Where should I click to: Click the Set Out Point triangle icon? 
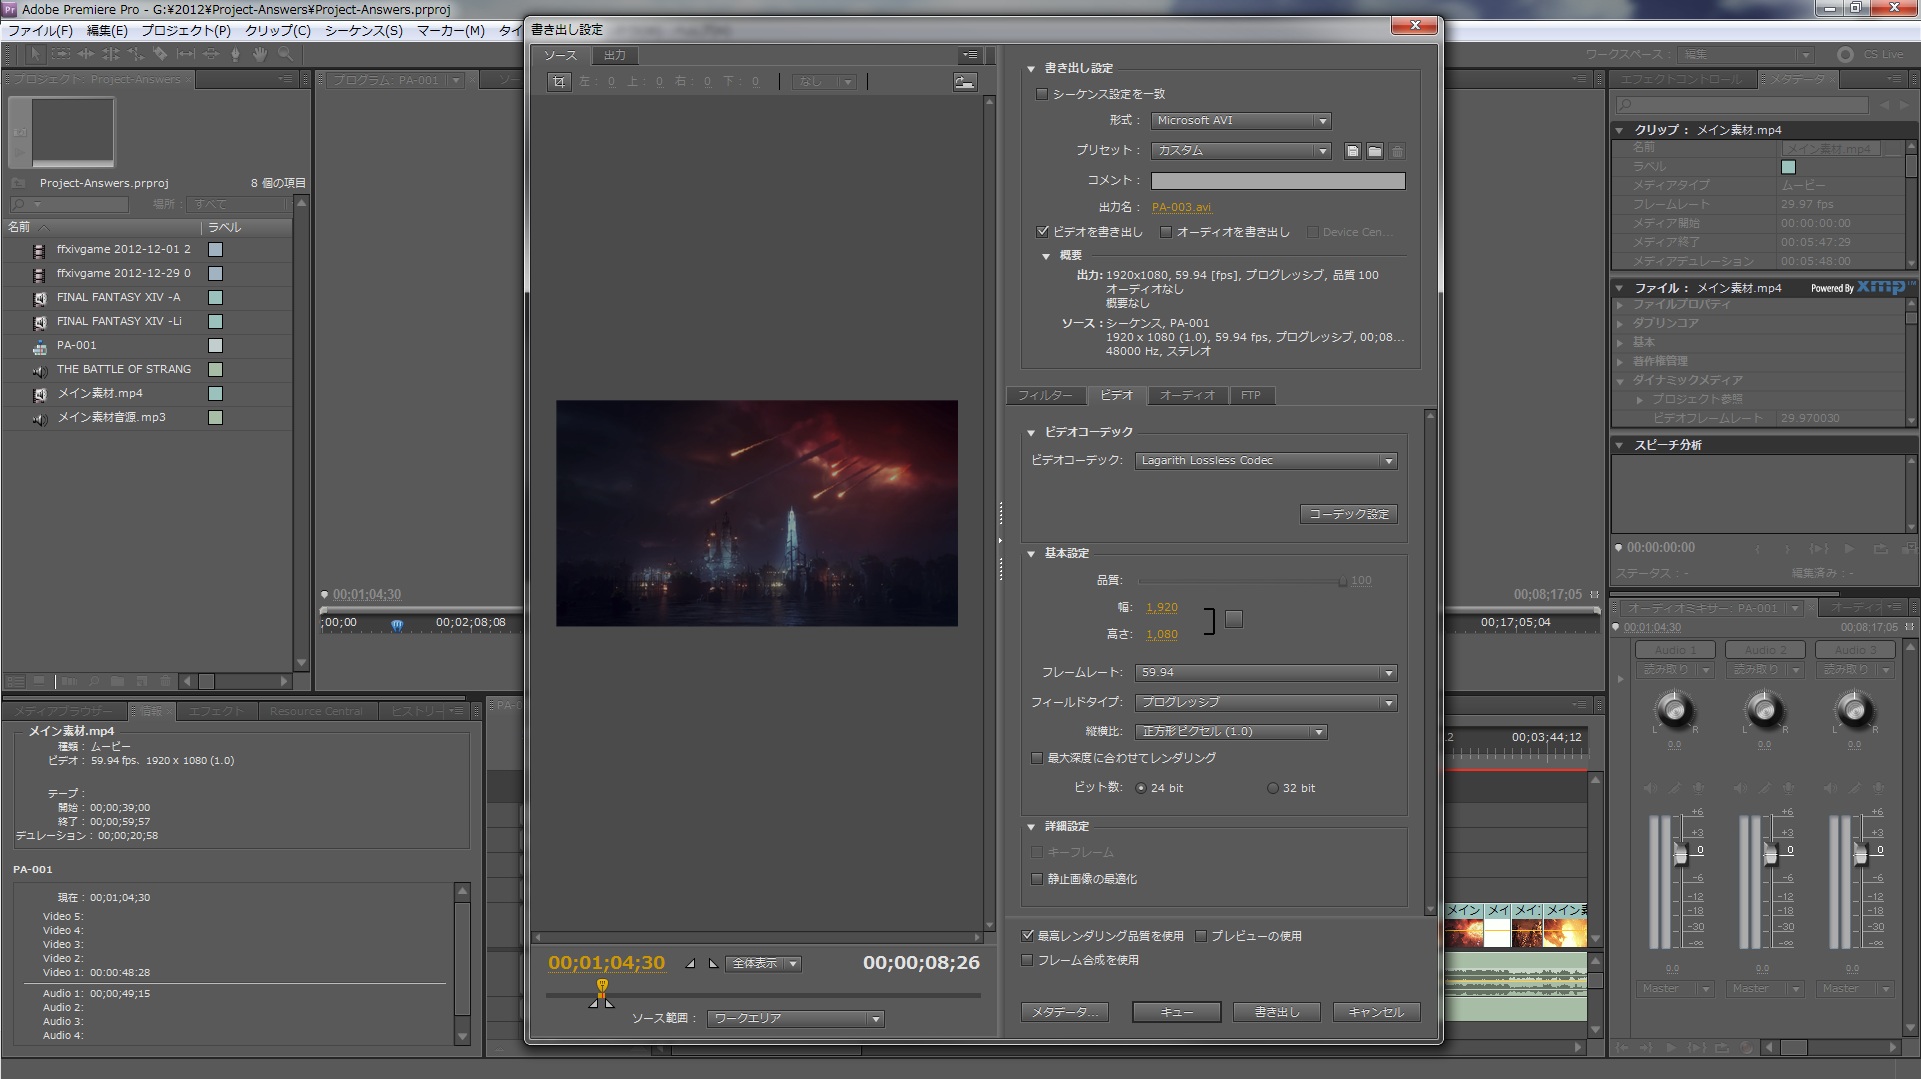713,964
